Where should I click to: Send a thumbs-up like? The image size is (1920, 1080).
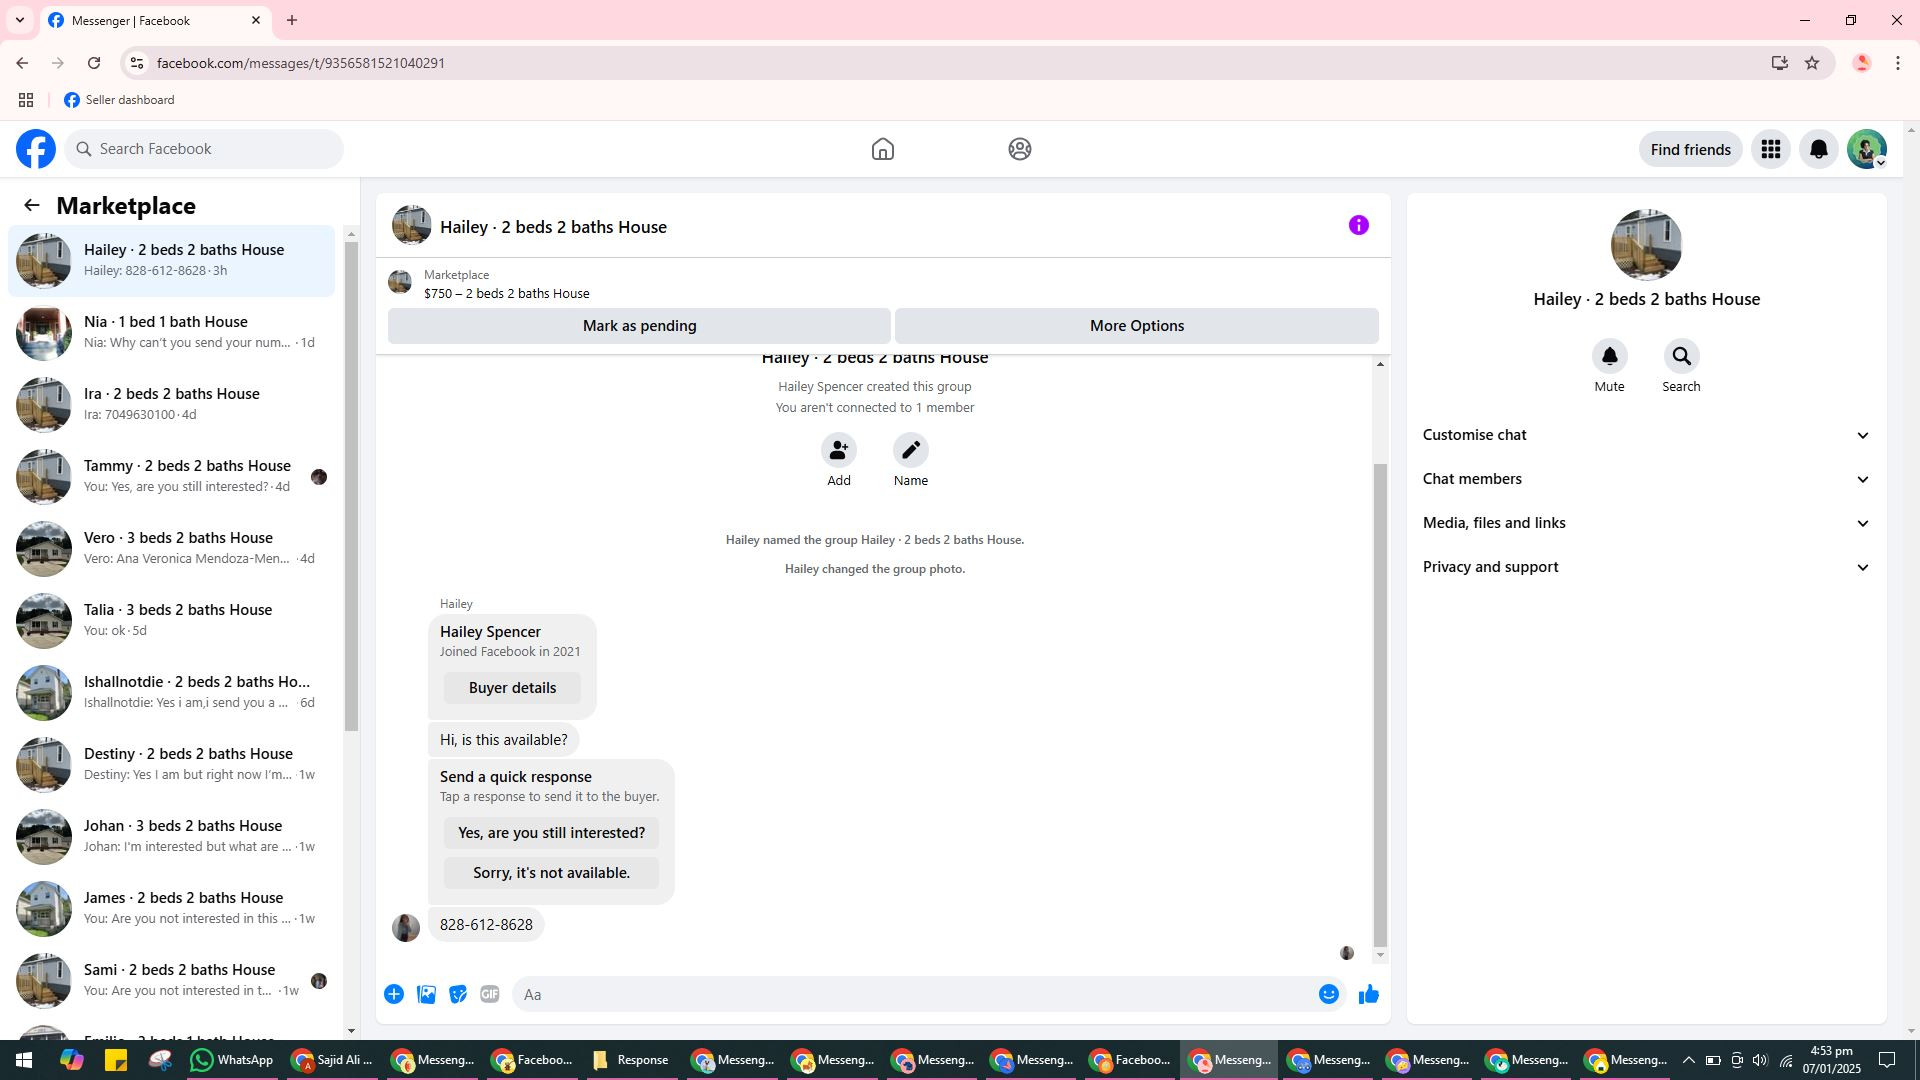1368,994
